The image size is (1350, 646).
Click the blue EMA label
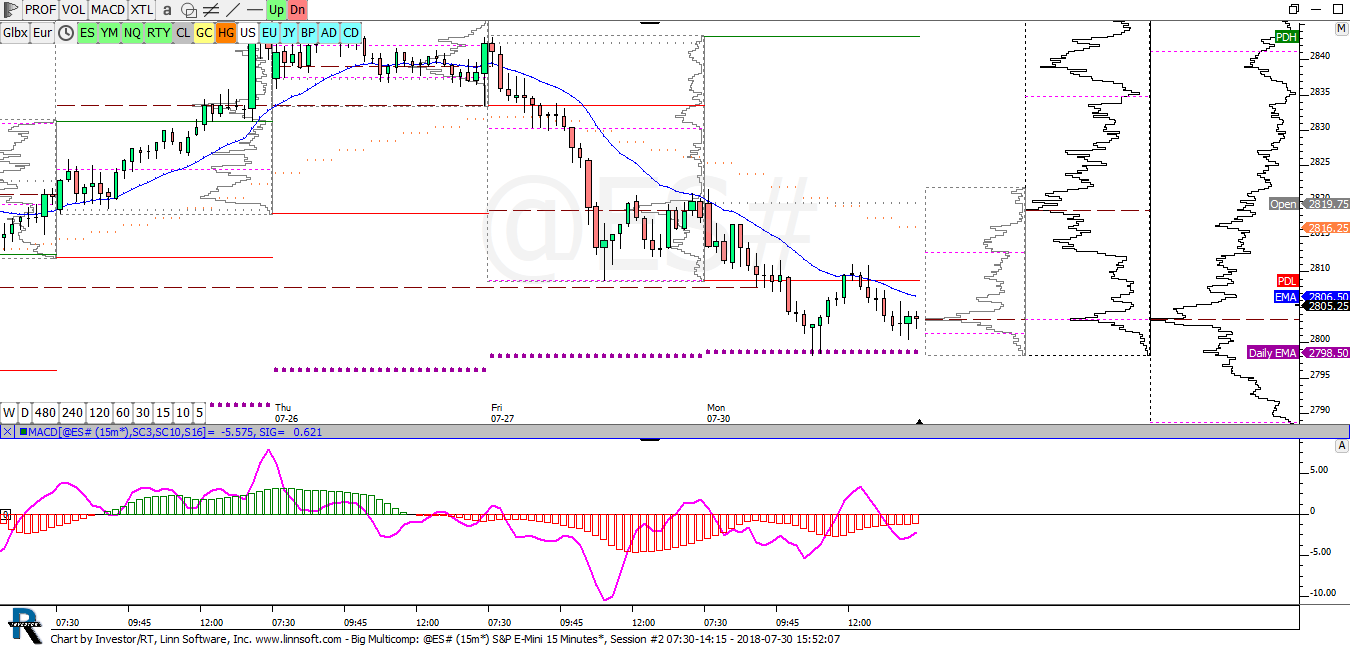pos(1286,297)
